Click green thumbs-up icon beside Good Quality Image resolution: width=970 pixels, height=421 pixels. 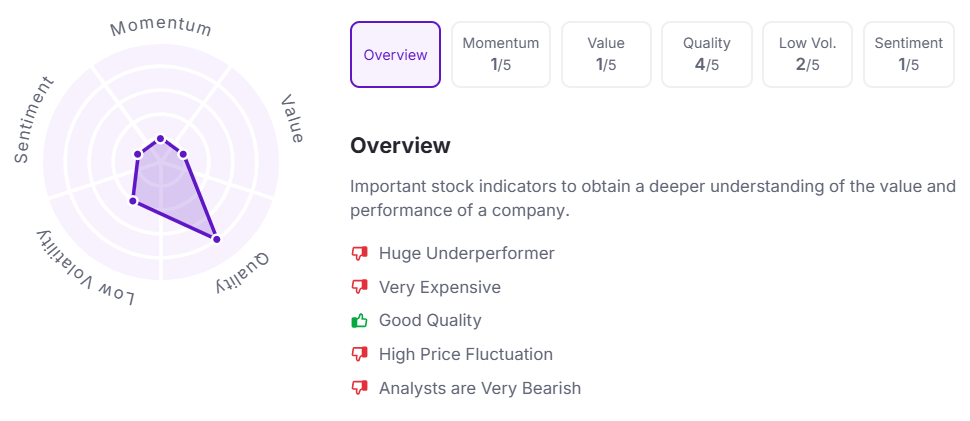tap(360, 321)
